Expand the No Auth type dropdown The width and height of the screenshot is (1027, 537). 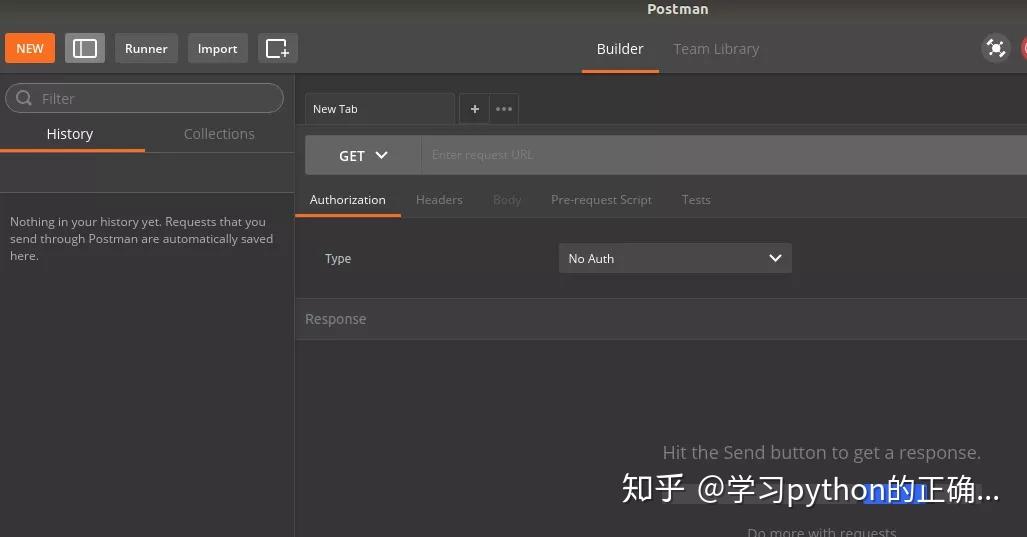pyautogui.click(x=675, y=259)
